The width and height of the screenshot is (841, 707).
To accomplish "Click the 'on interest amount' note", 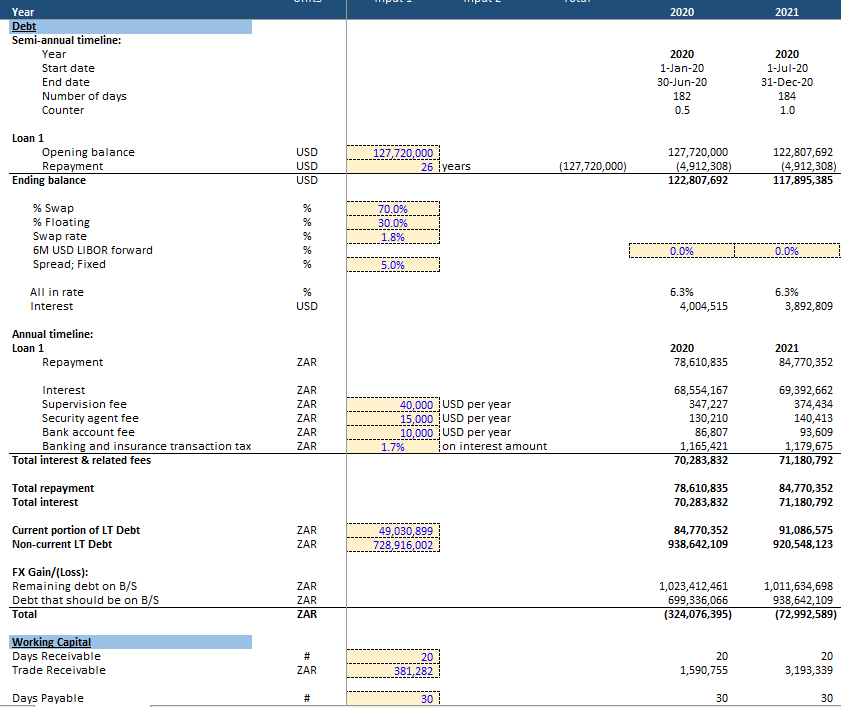I will pos(495,446).
